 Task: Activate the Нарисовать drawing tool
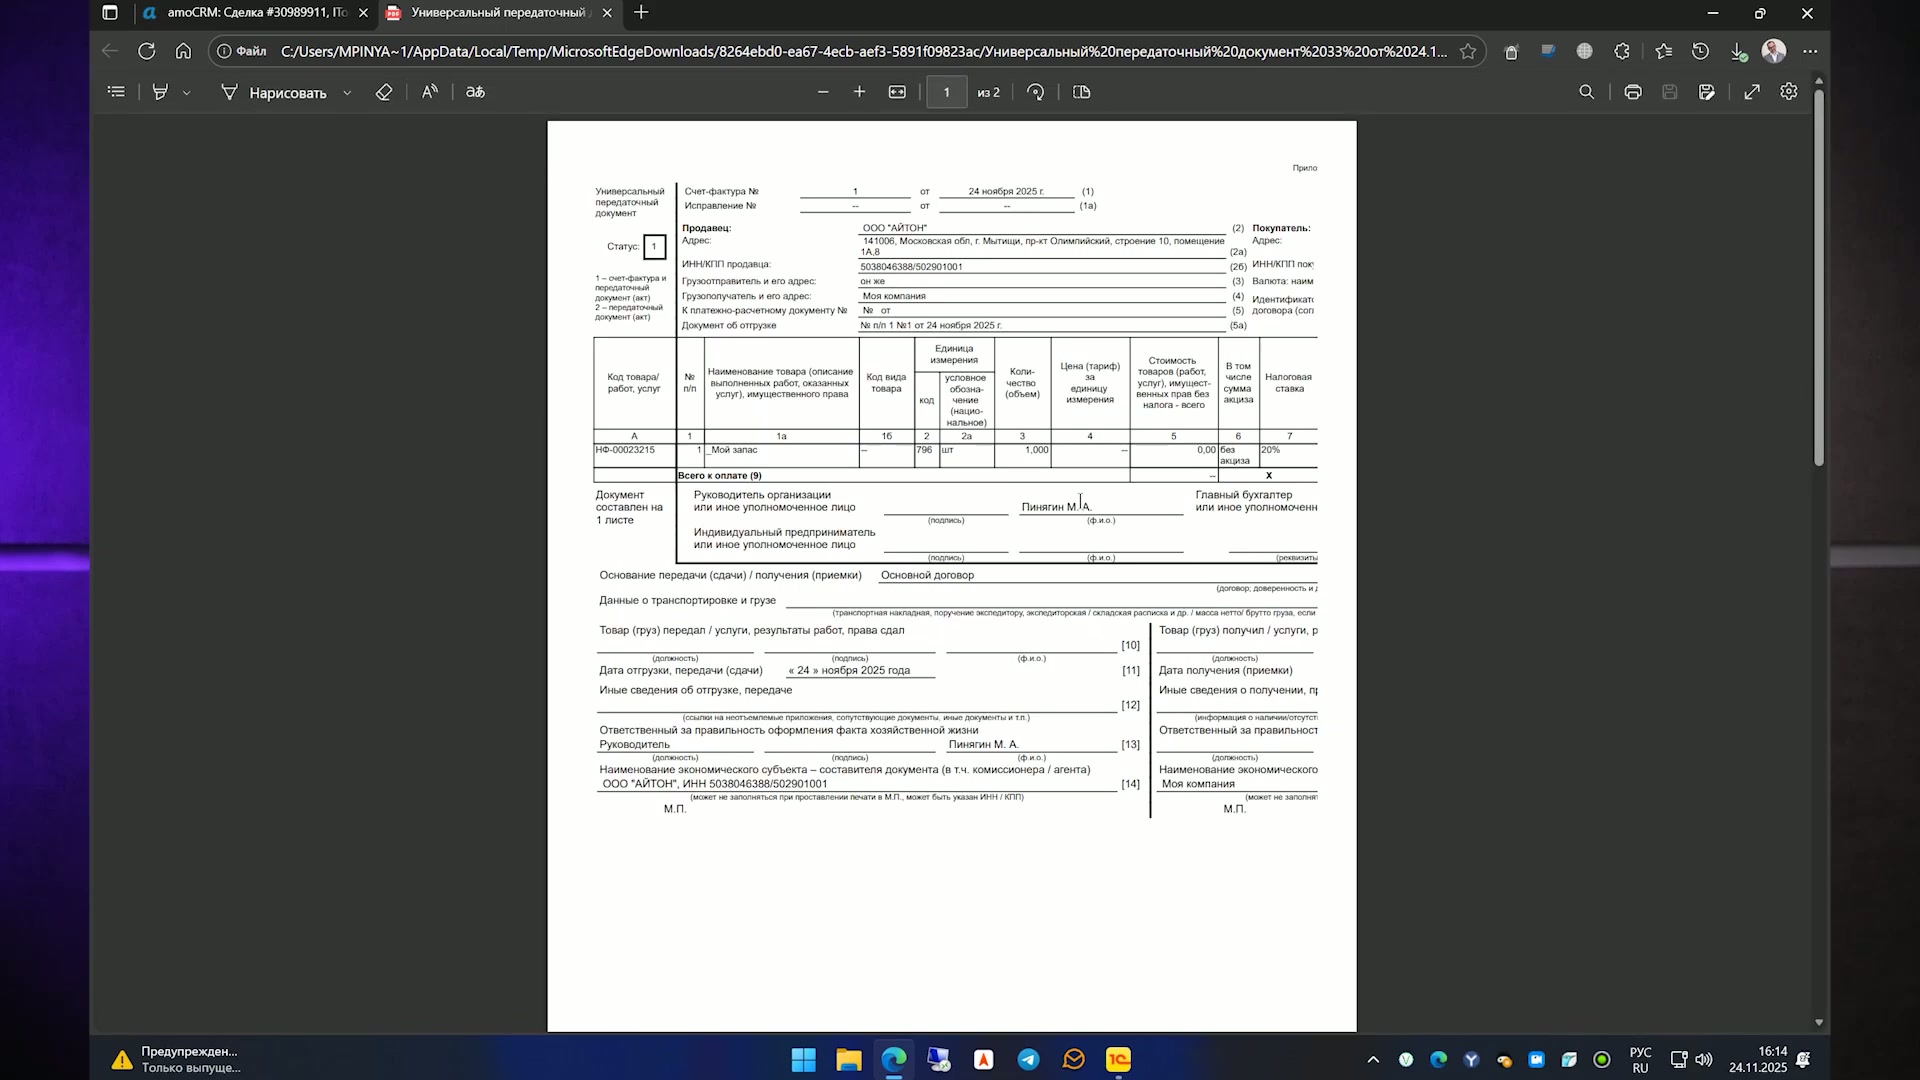(x=274, y=93)
